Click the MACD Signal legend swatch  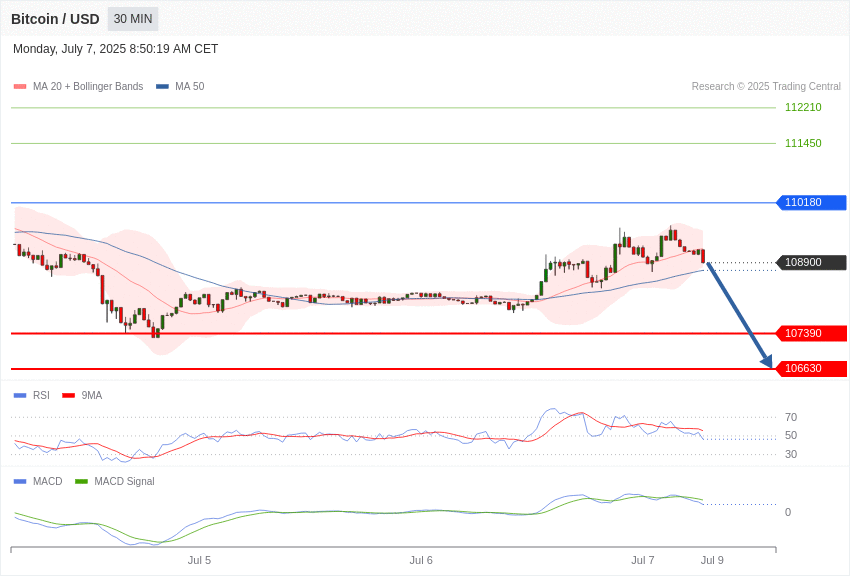tap(81, 481)
